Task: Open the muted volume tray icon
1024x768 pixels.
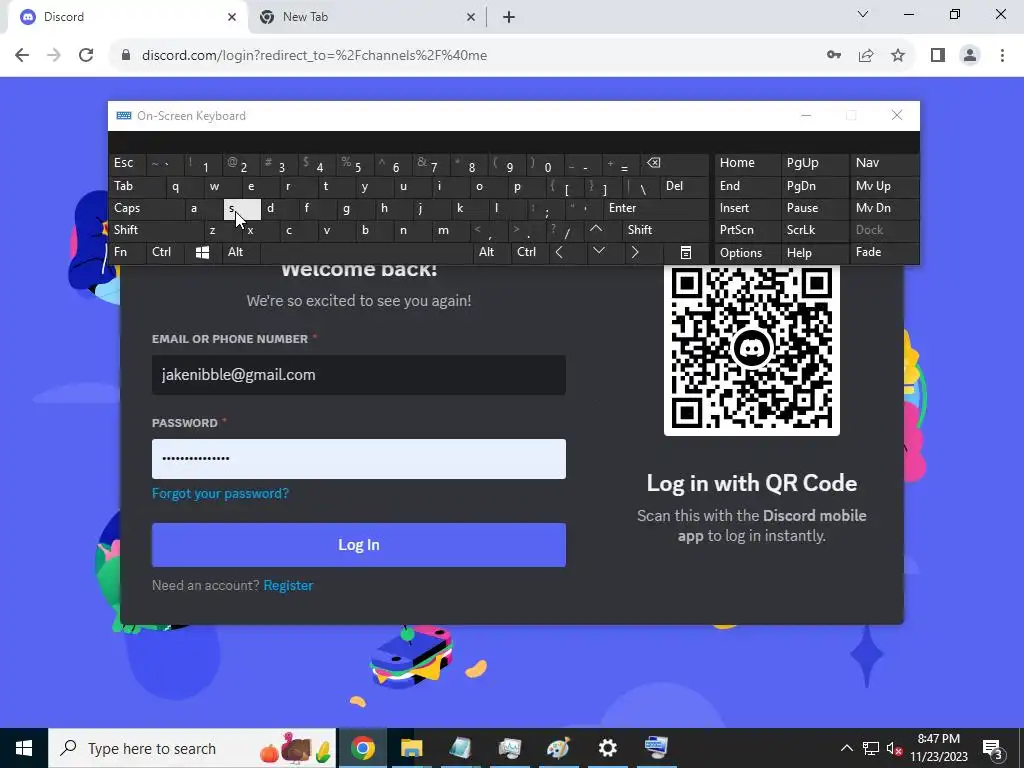Action: coord(894,749)
